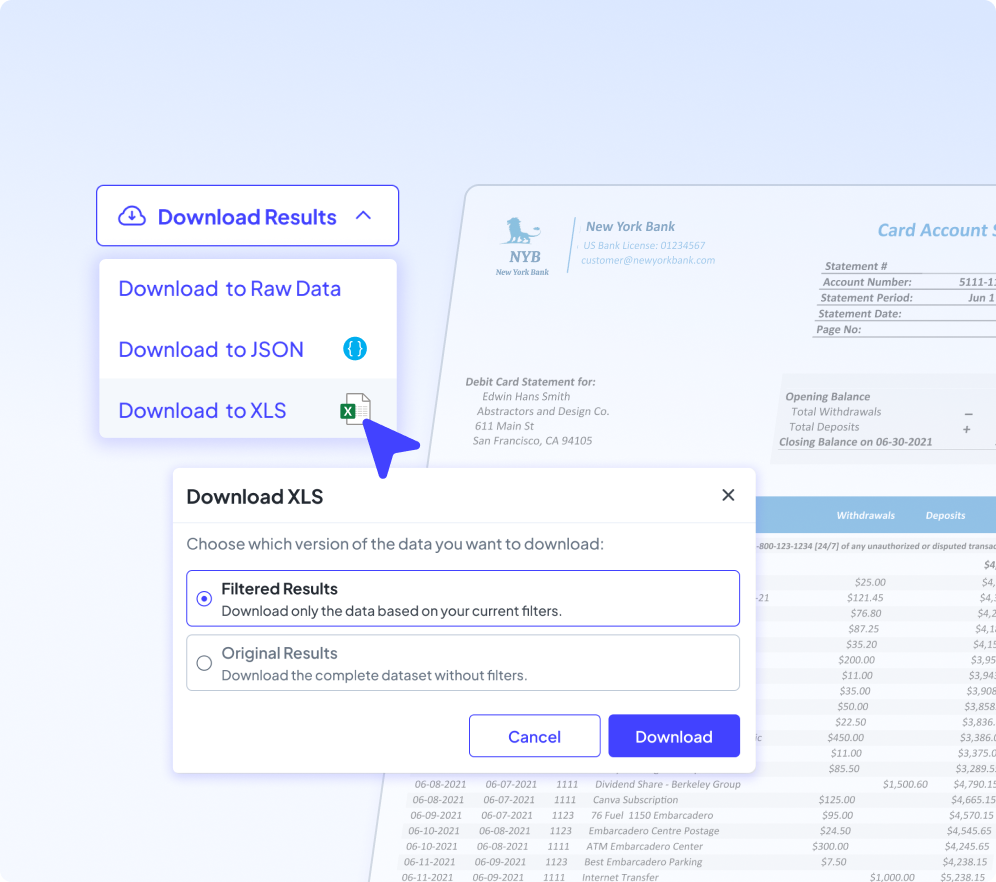Click the green Excel XLS file icon
The height and width of the screenshot is (882, 996).
click(357, 409)
